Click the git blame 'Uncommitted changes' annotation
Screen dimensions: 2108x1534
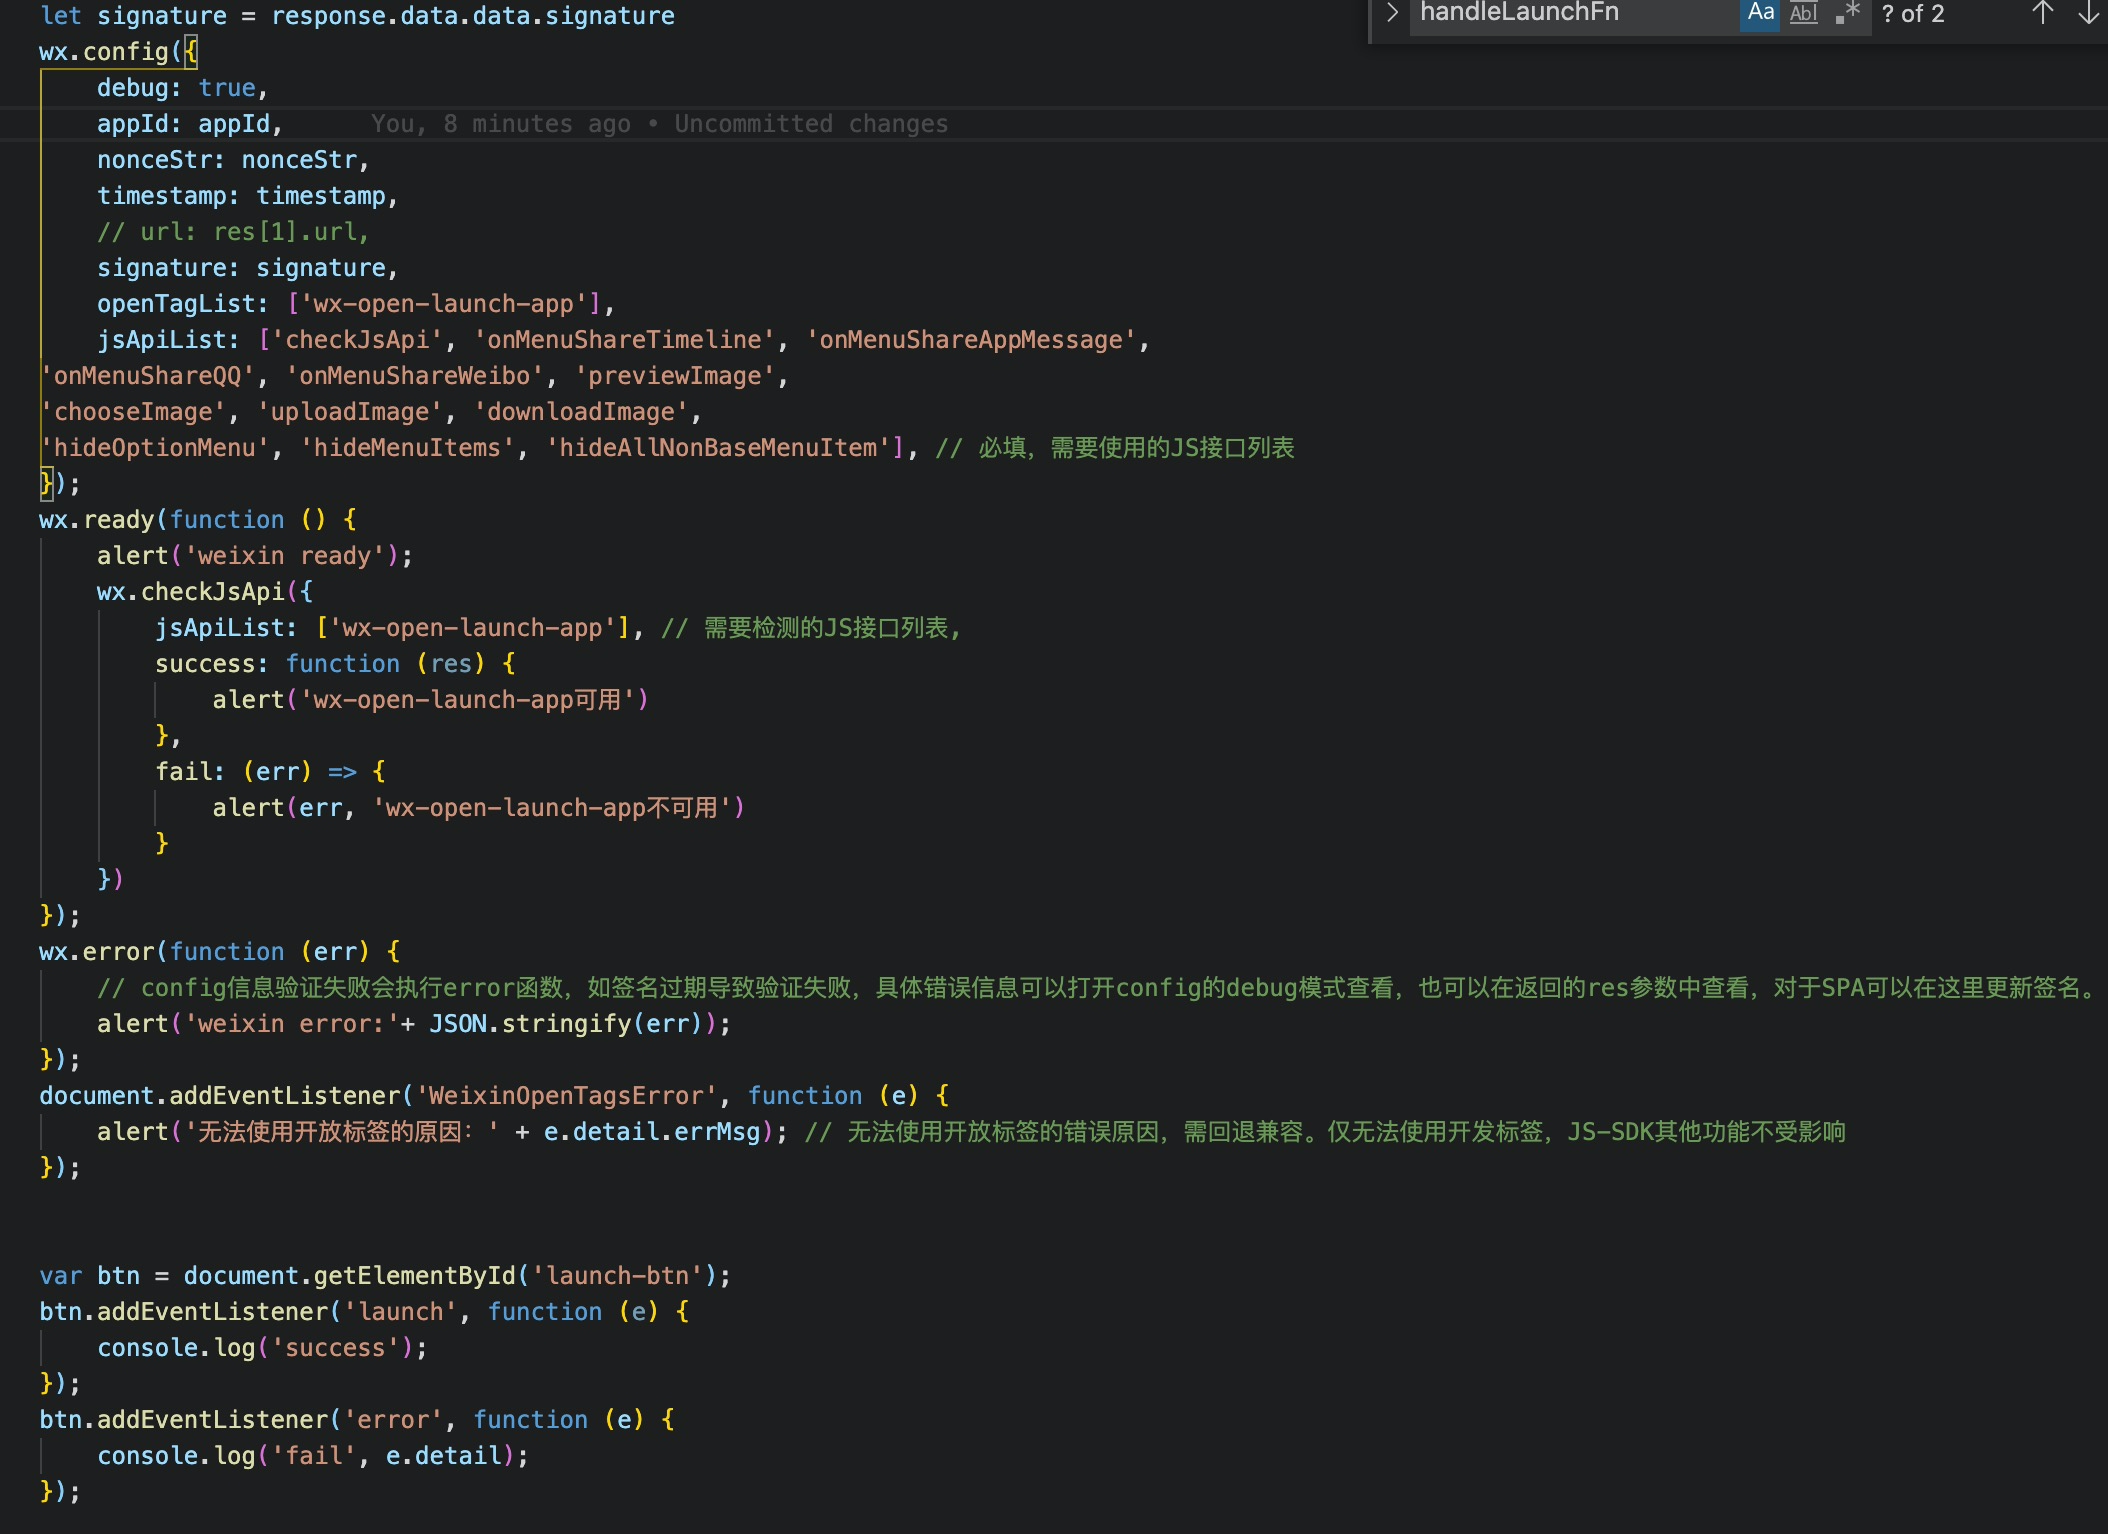(x=810, y=124)
